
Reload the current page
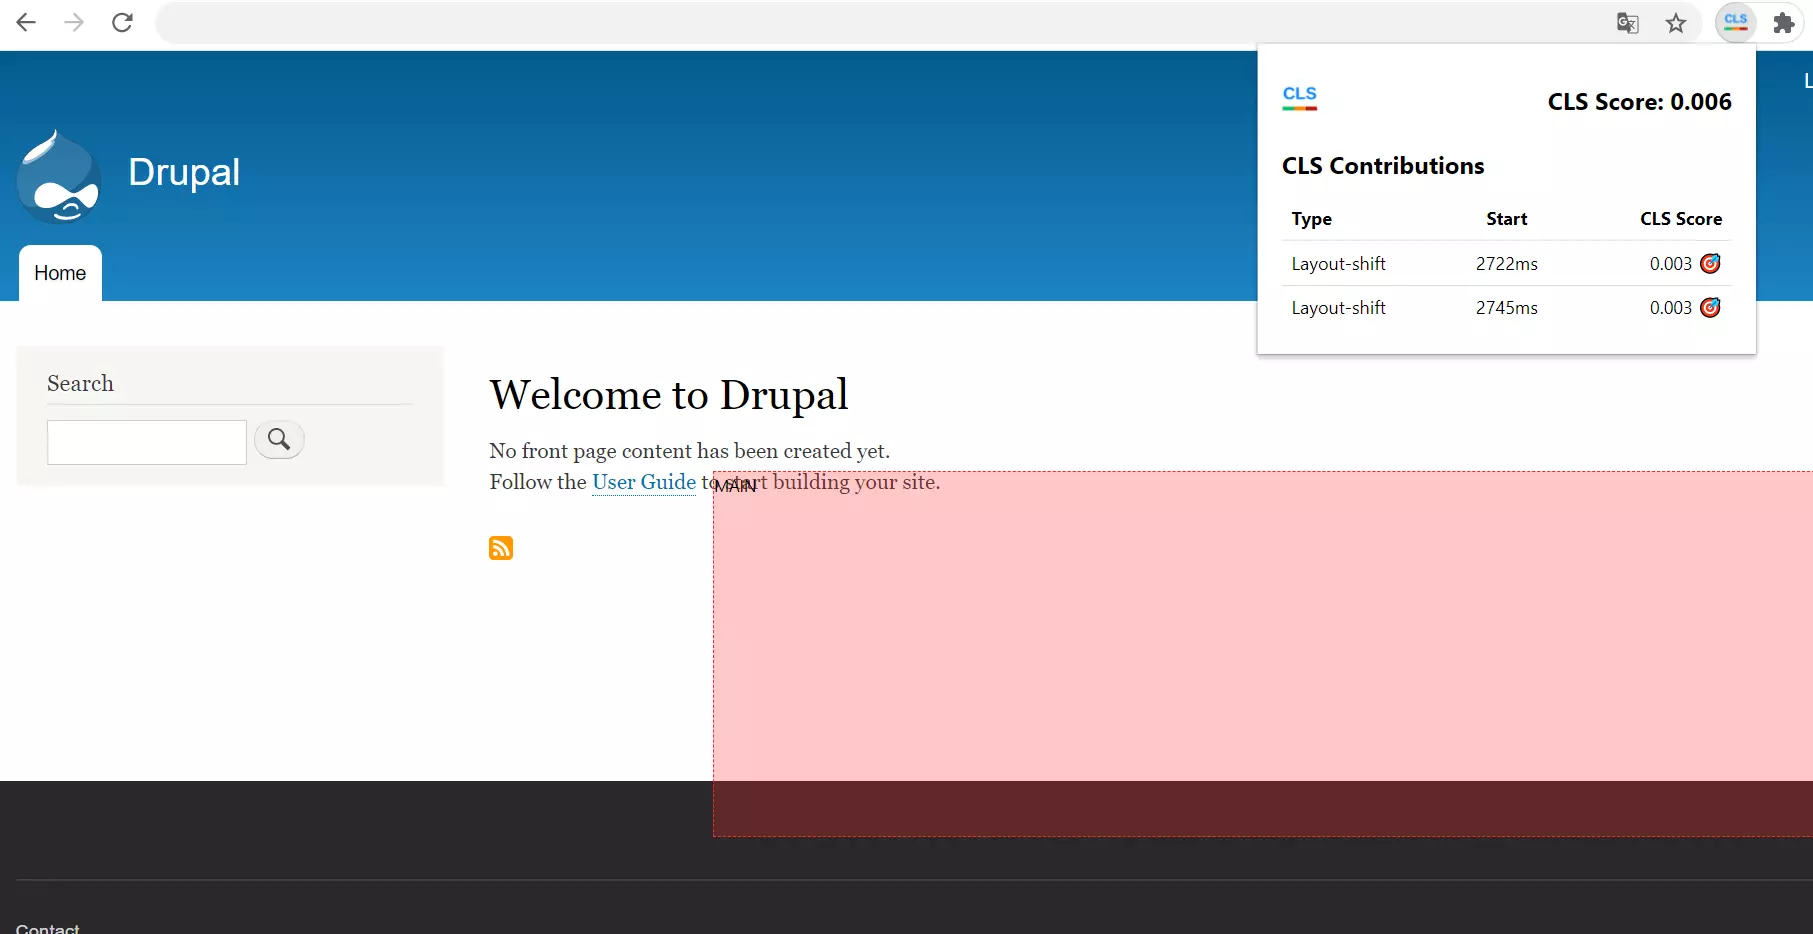coord(122,22)
